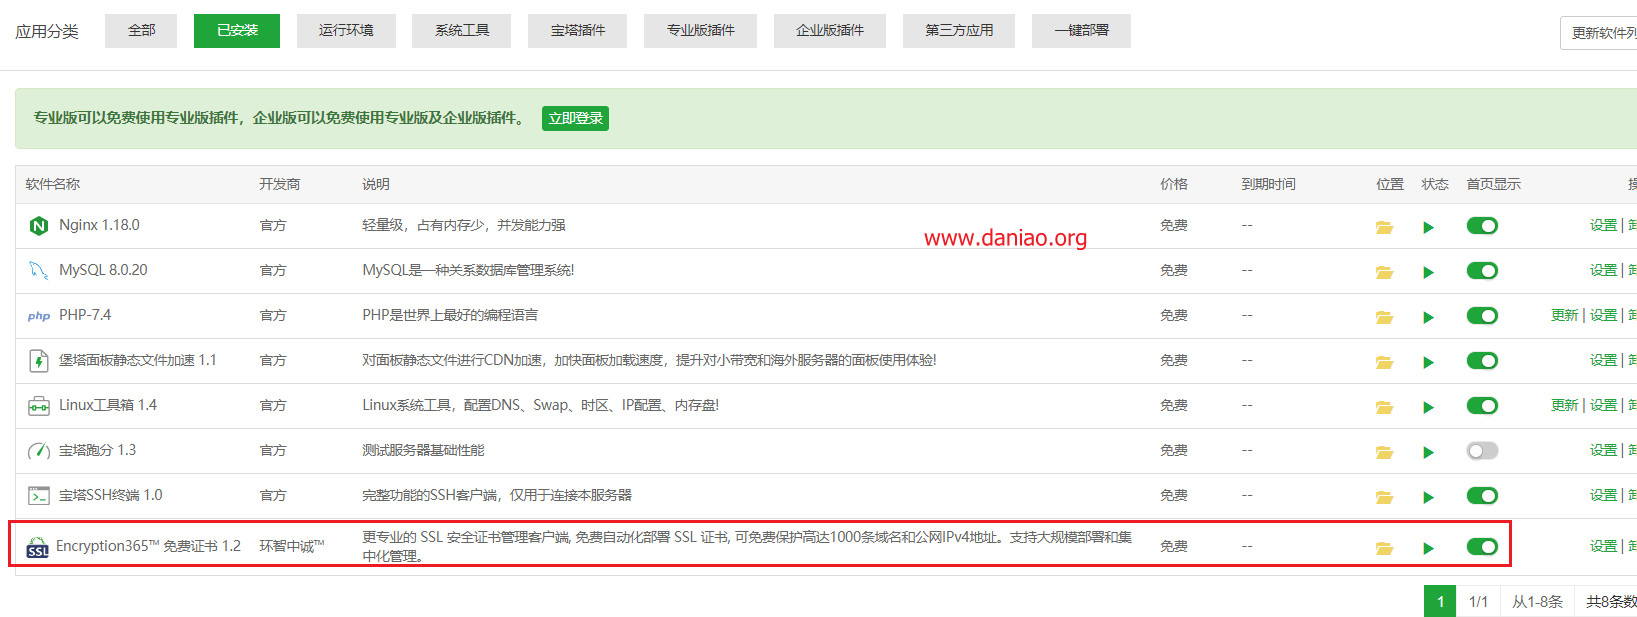Click Nginx running status play icon
Image resolution: width=1637 pixels, height=617 pixels.
[1428, 227]
